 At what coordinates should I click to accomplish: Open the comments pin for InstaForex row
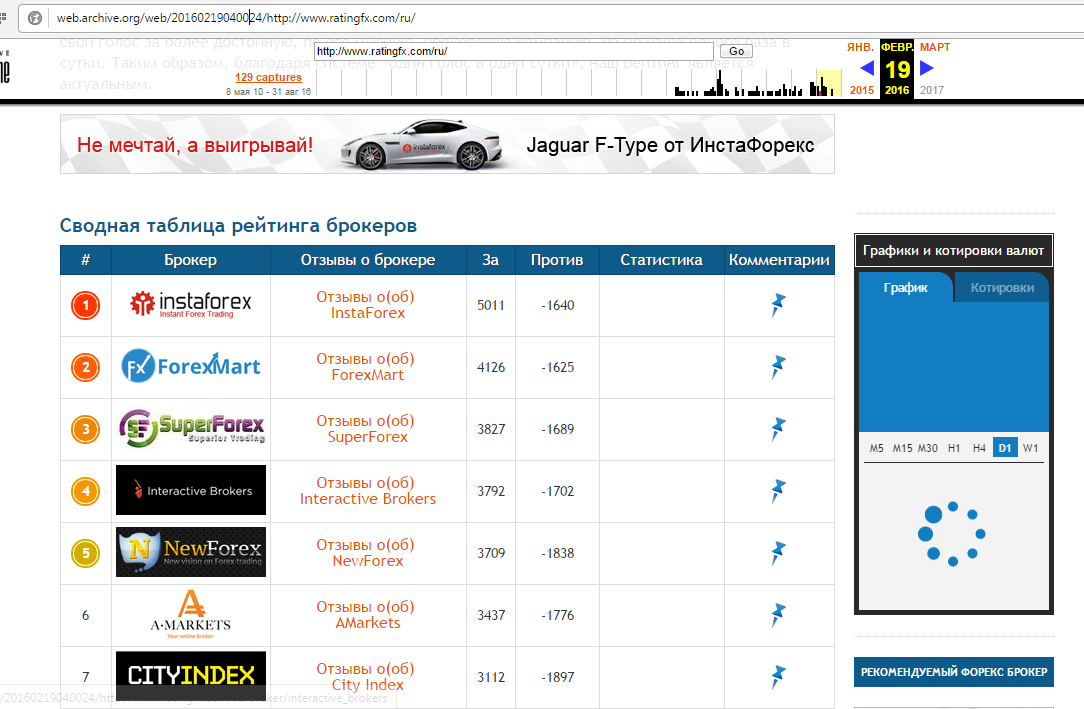[x=778, y=305]
